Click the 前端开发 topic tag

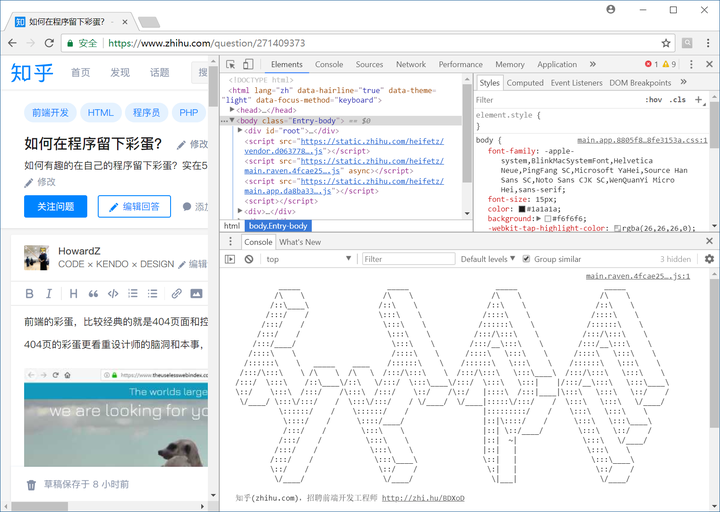[x=50, y=113]
